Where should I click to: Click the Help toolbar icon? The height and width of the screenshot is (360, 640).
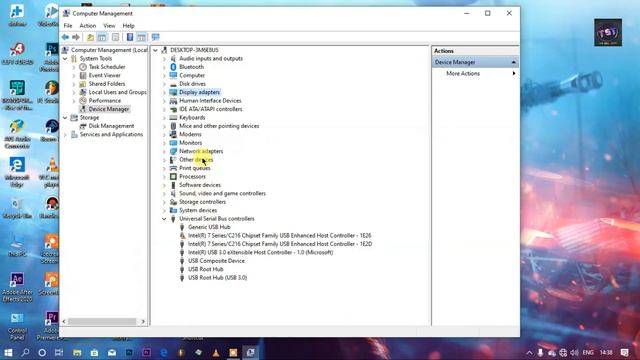tap(130, 37)
